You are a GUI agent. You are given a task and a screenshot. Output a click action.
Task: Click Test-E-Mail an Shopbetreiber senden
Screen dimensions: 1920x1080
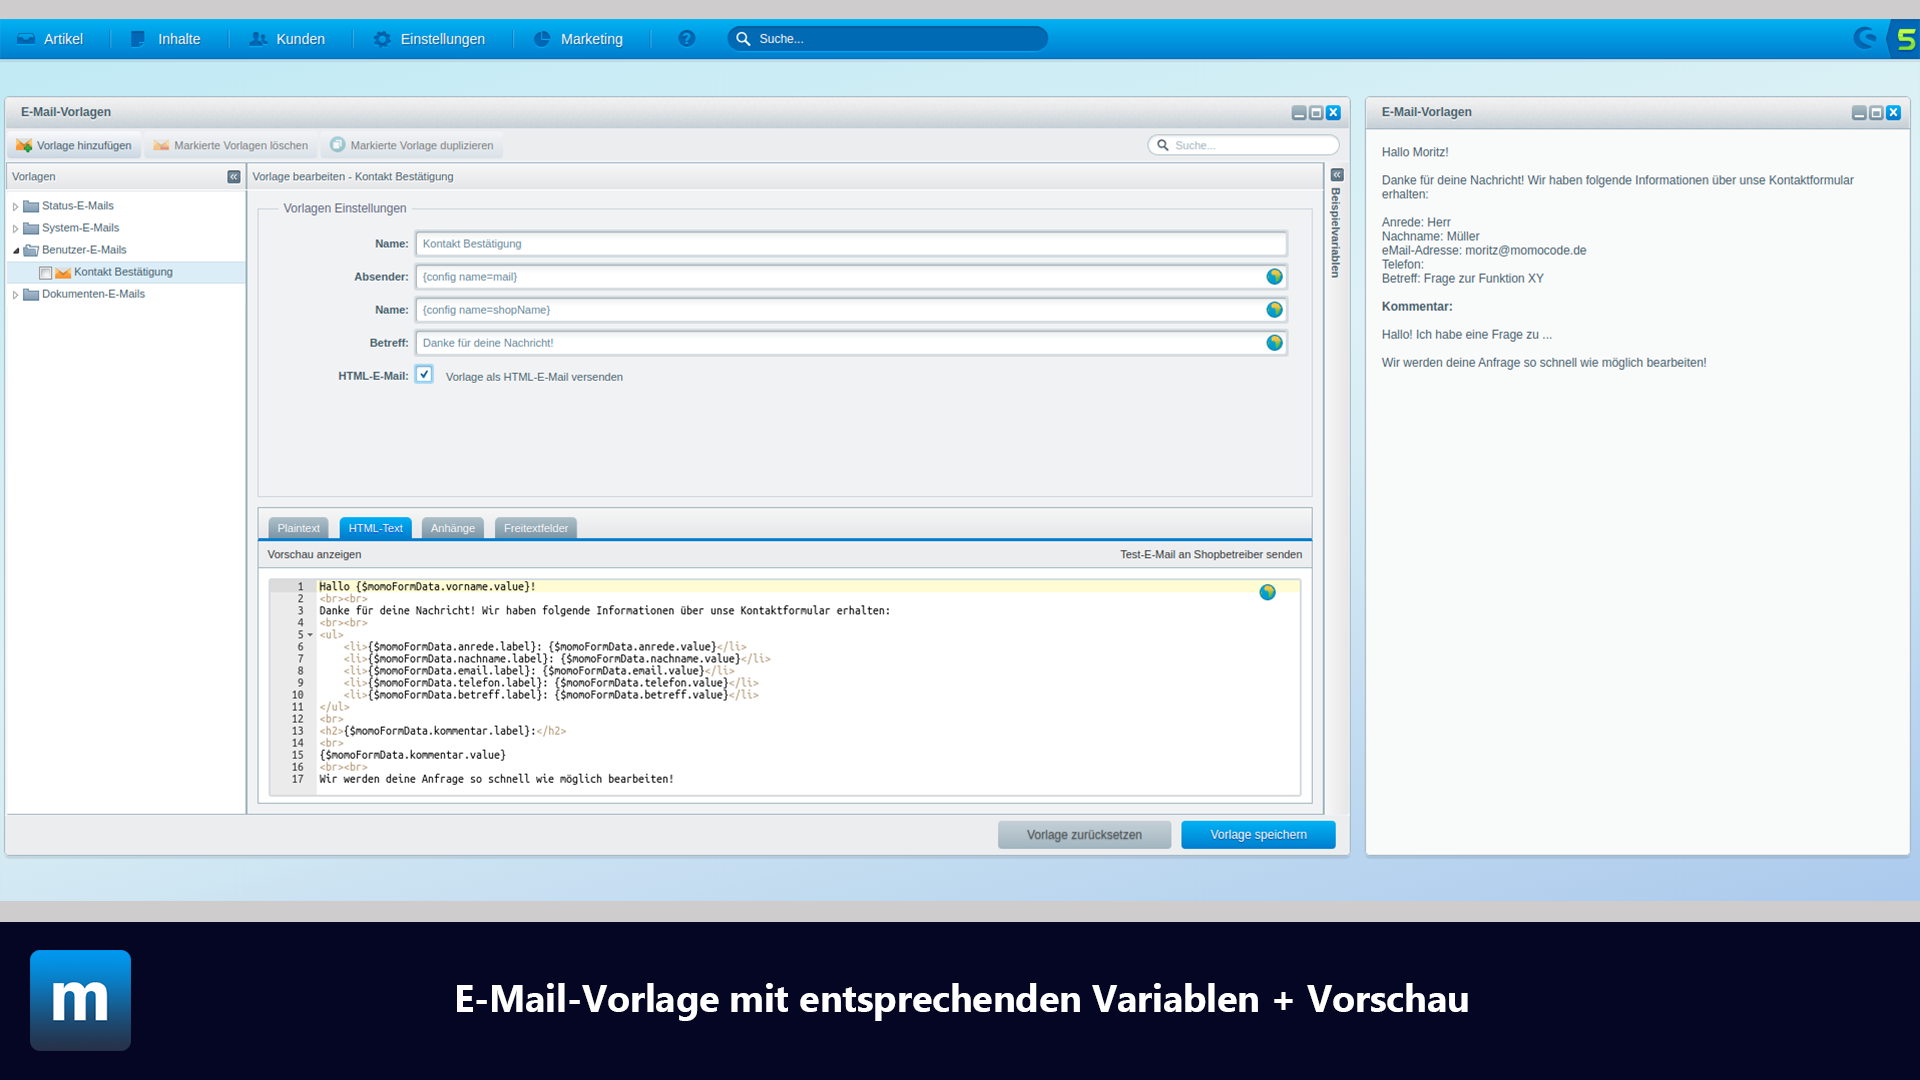coord(1211,555)
